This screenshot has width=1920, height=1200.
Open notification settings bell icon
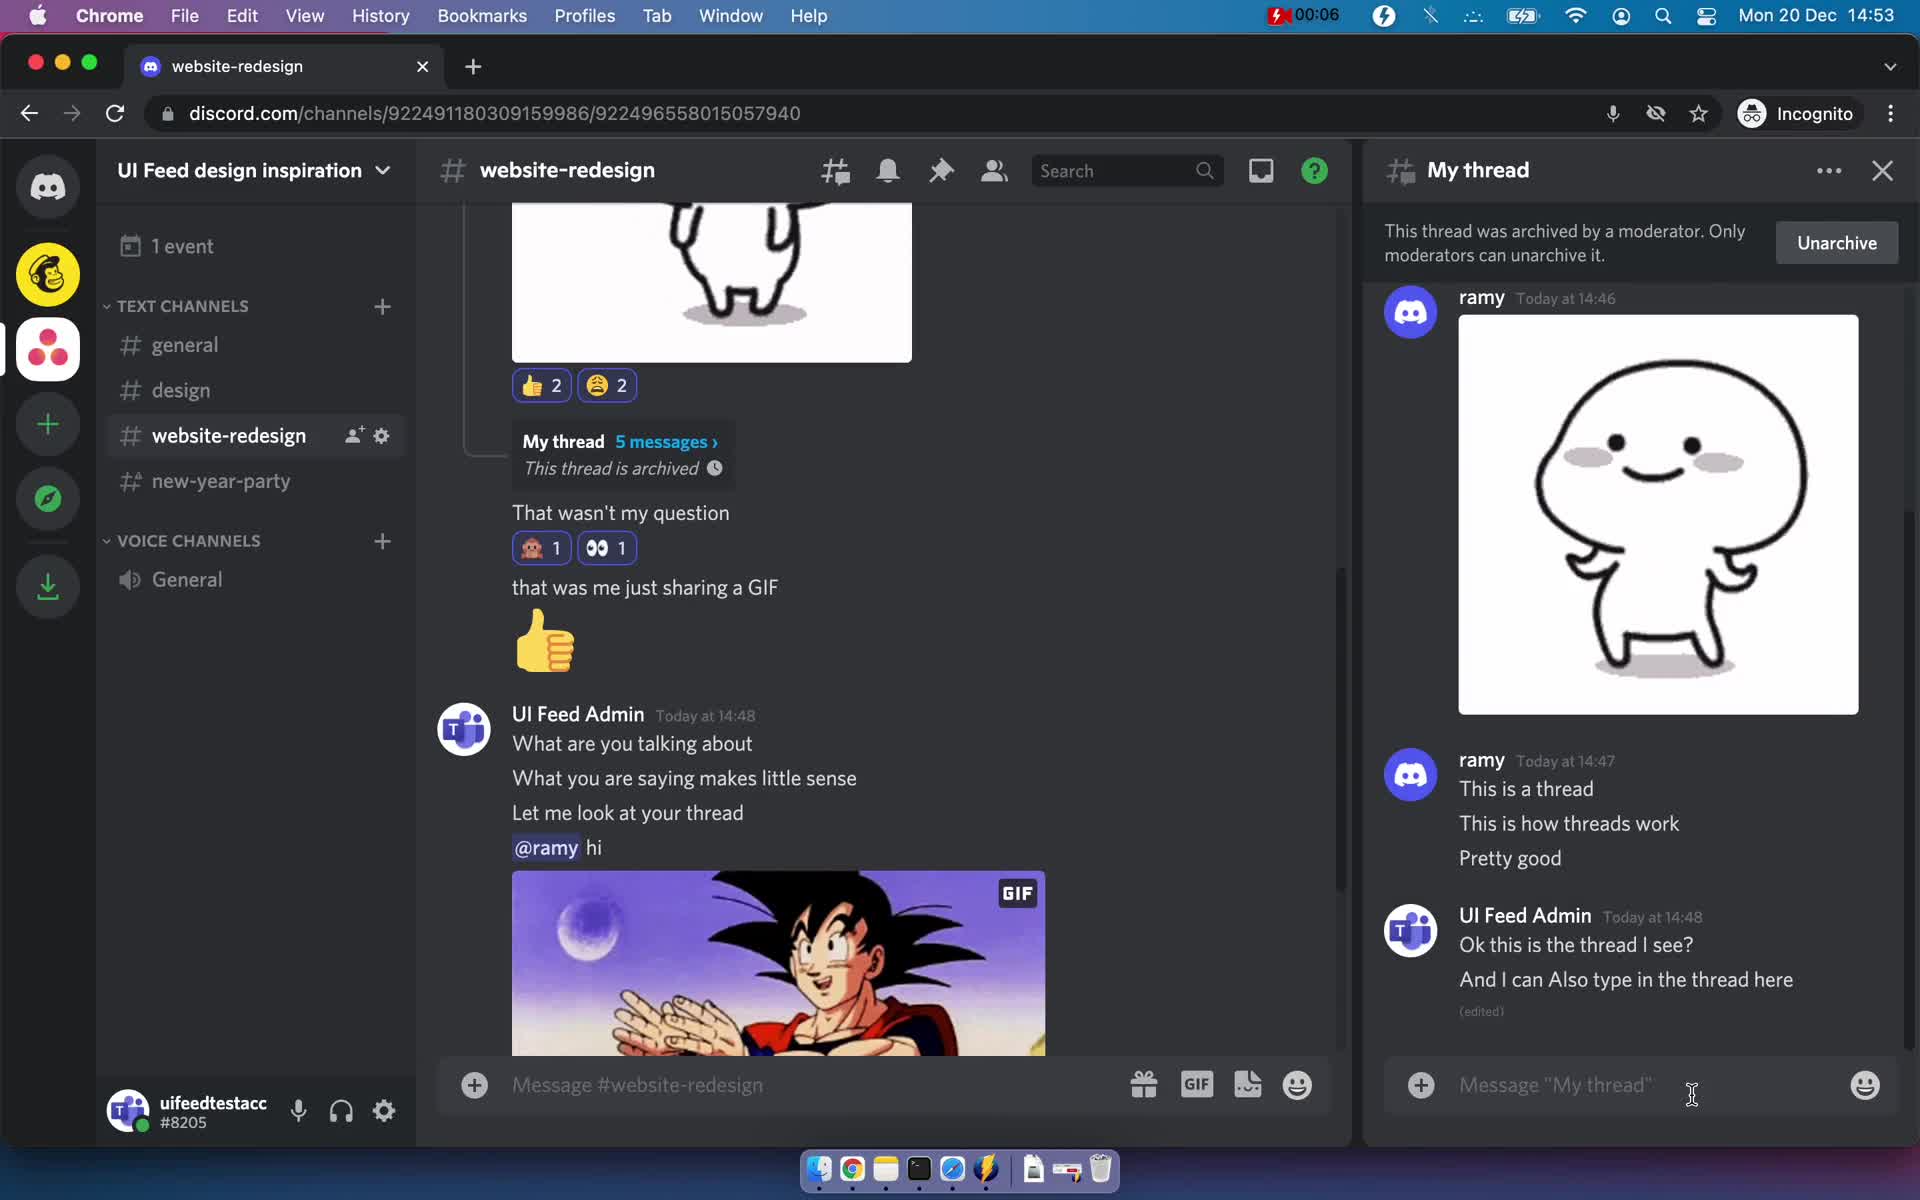888,171
